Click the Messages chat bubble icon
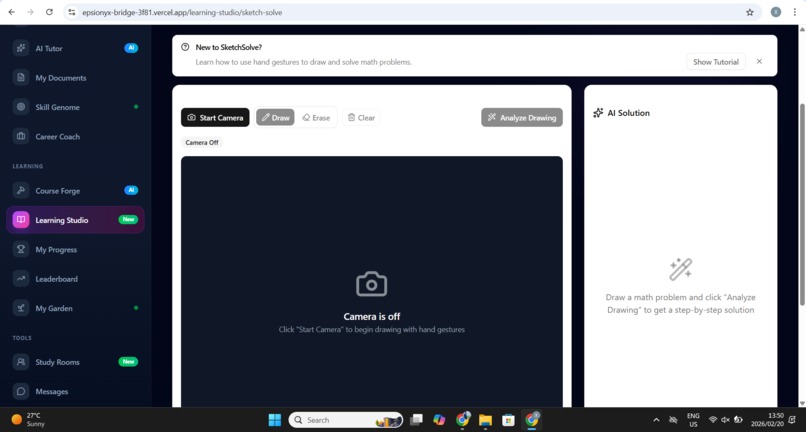This screenshot has height=432, width=806. coord(21,391)
